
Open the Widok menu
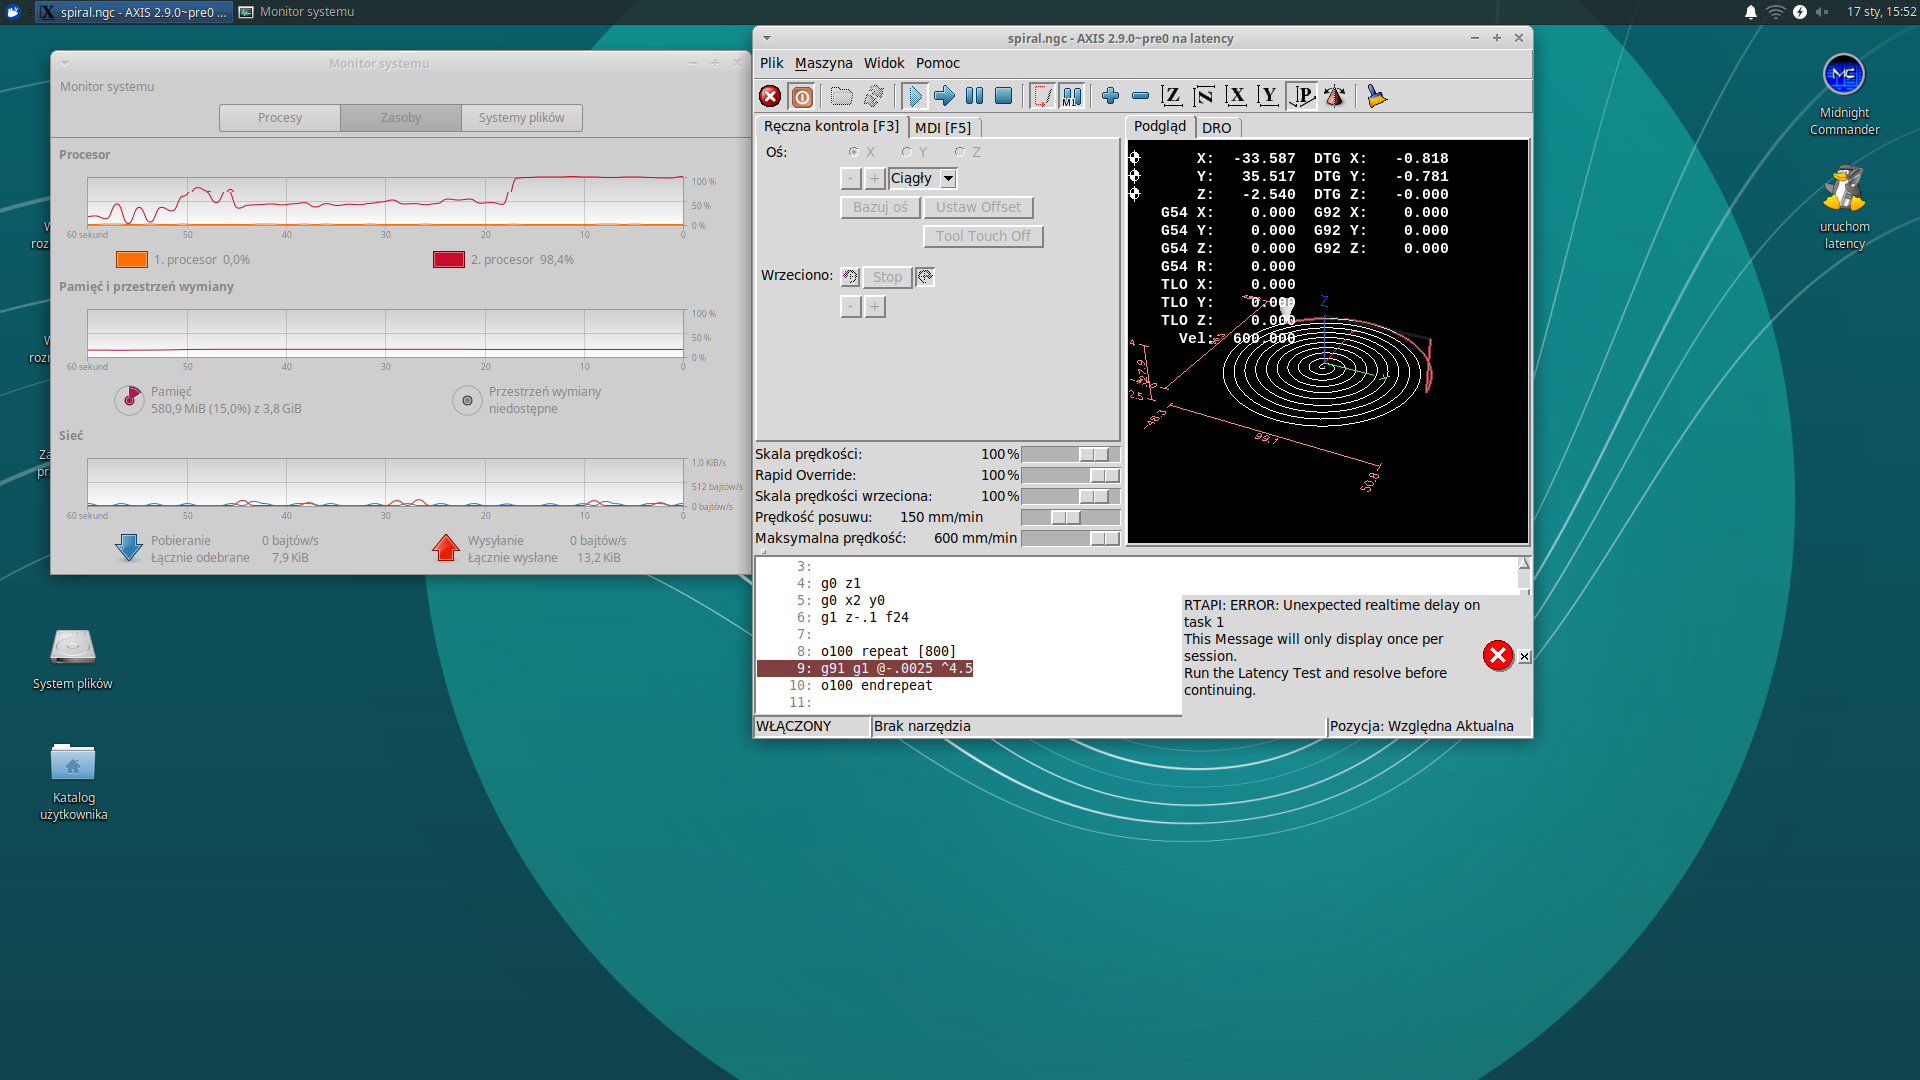coord(884,63)
